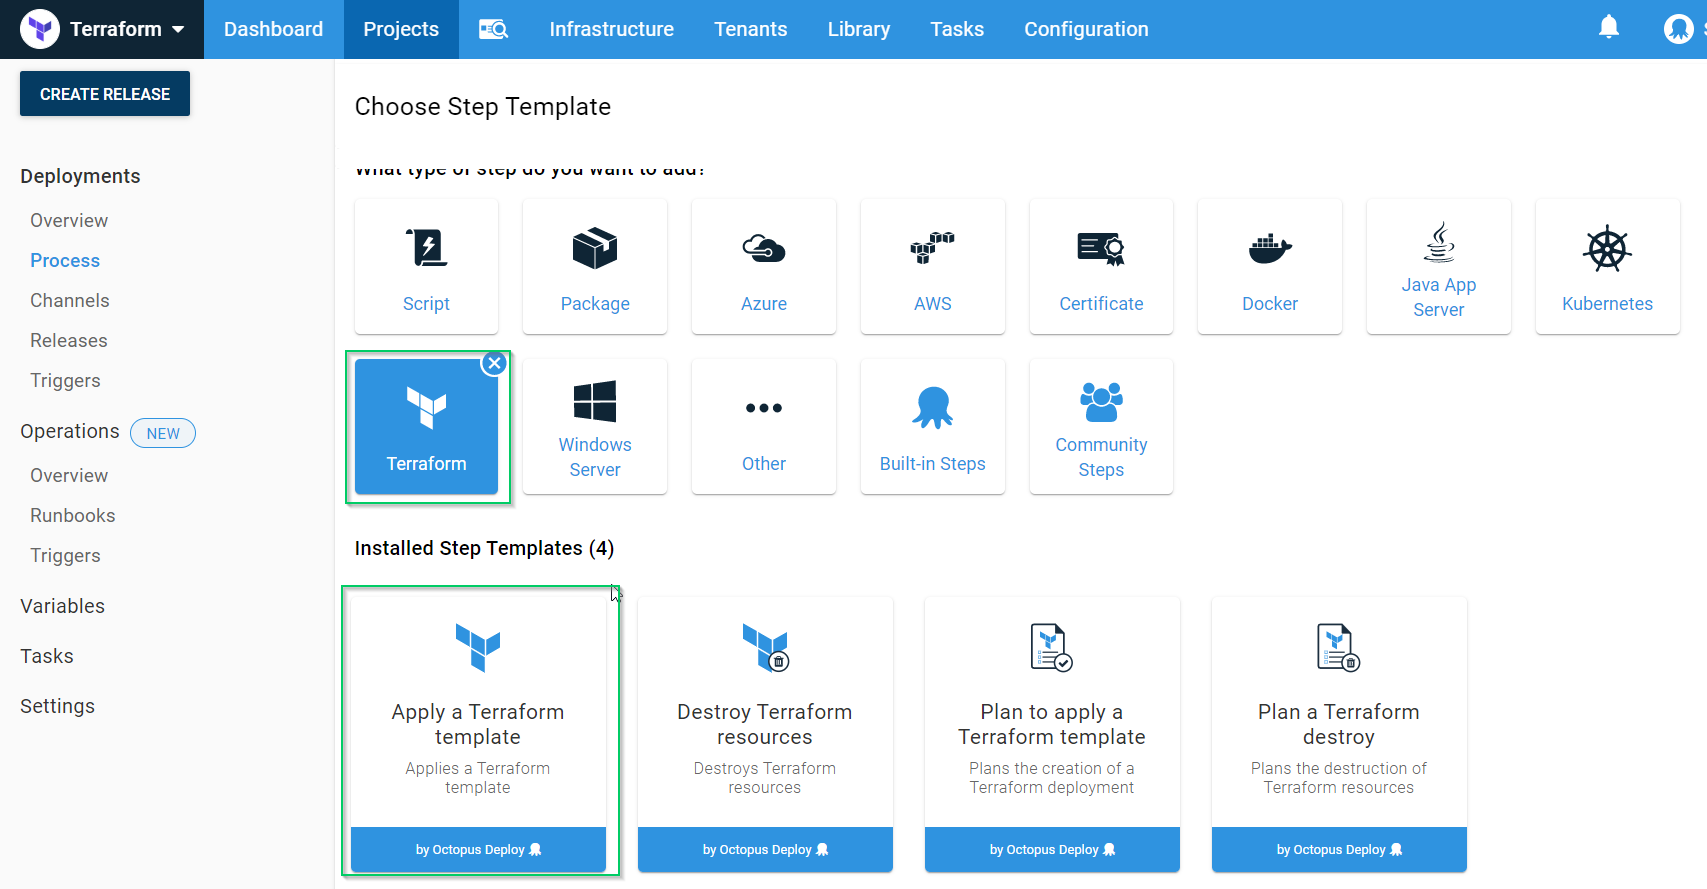Open Runbooks under Operations
This screenshot has height=889, width=1707.
tap(72, 515)
